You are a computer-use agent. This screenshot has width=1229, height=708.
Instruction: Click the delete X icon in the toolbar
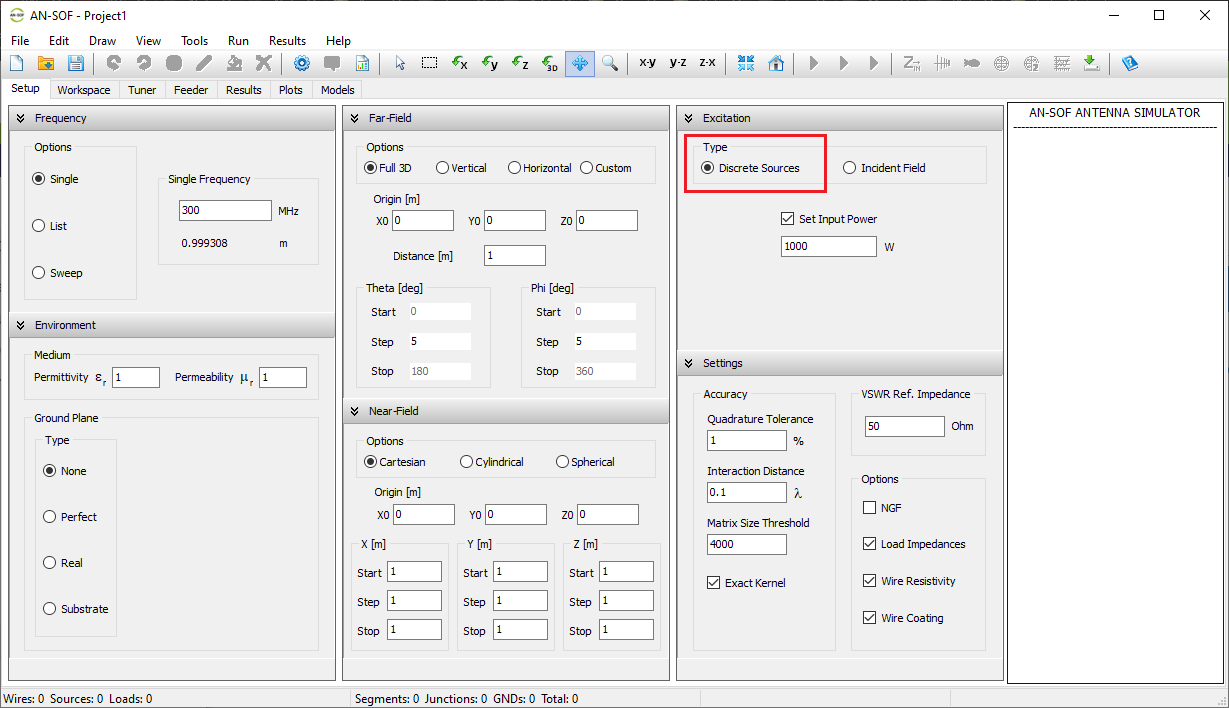point(264,63)
